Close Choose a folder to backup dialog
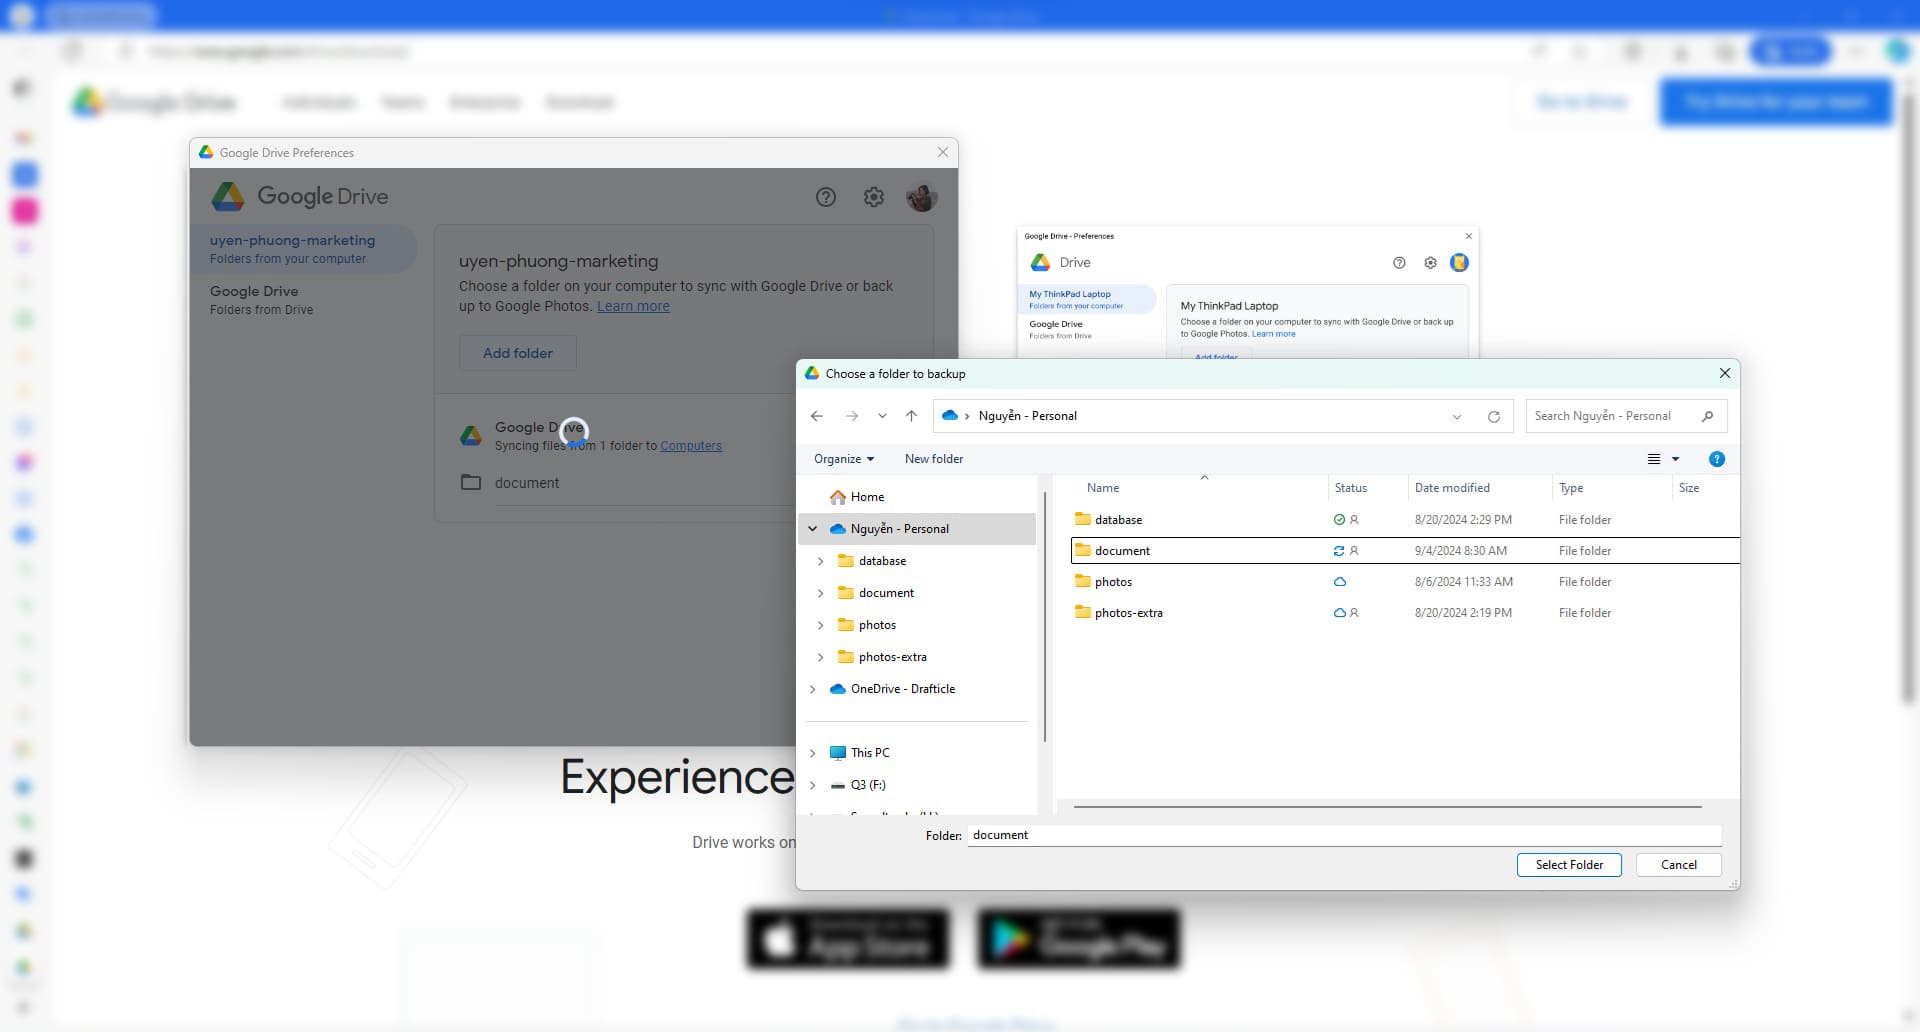 tap(1724, 373)
